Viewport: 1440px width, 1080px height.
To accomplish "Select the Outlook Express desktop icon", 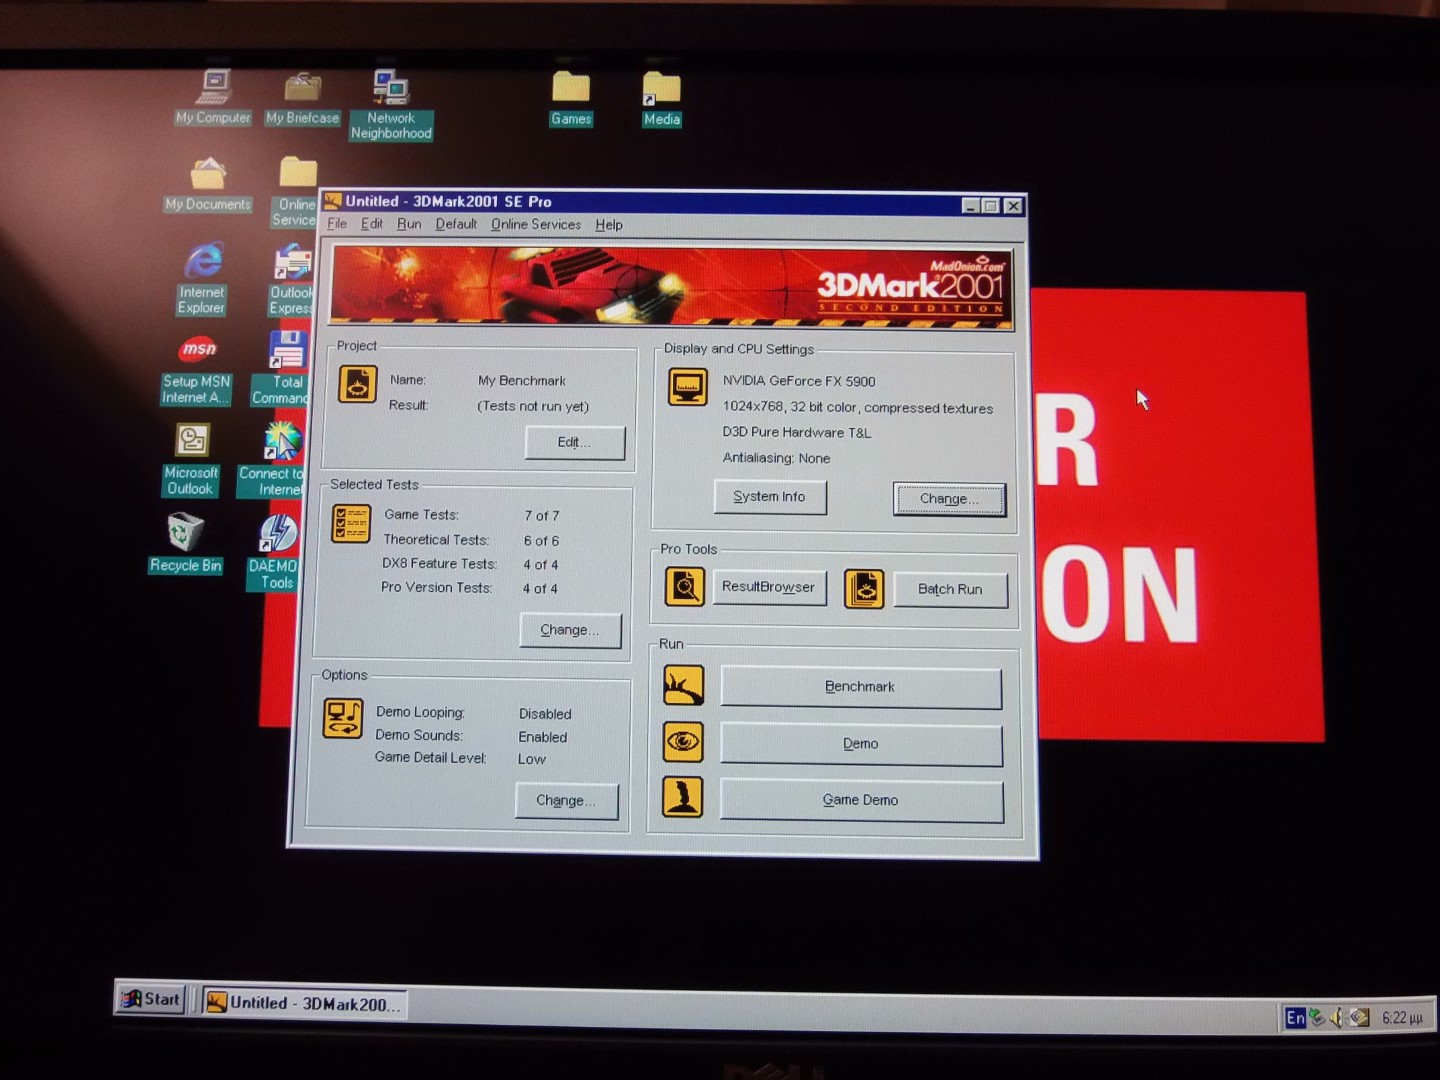I will pyautogui.click(x=292, y=281).
